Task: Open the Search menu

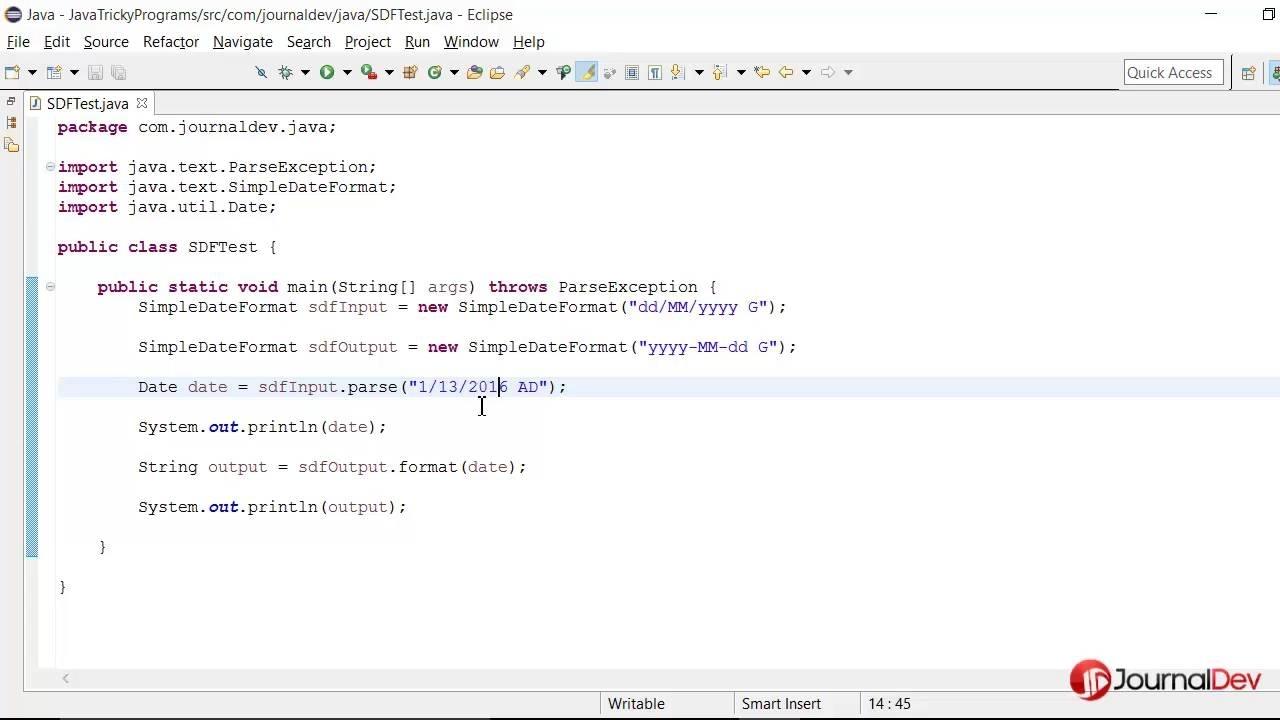Action: coord(309,42)
